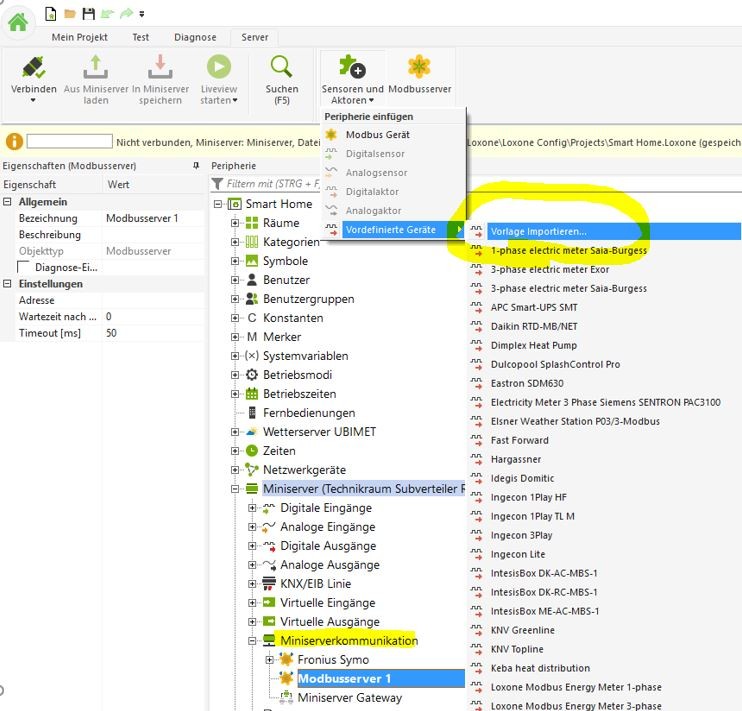Click the Räume tree icon

tap(252, 223)
